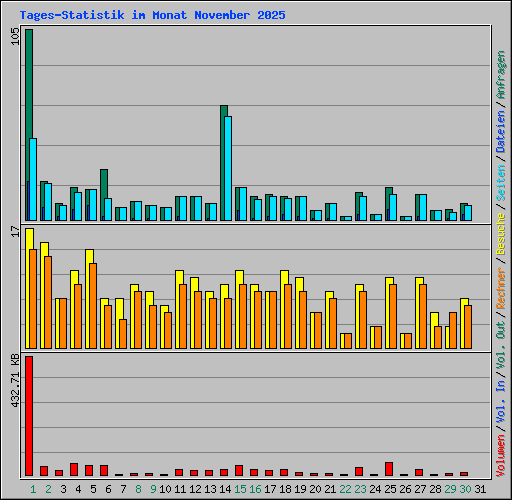
Task: Click the 'Besuche' legend label
Action: click(x=501, y=234)
